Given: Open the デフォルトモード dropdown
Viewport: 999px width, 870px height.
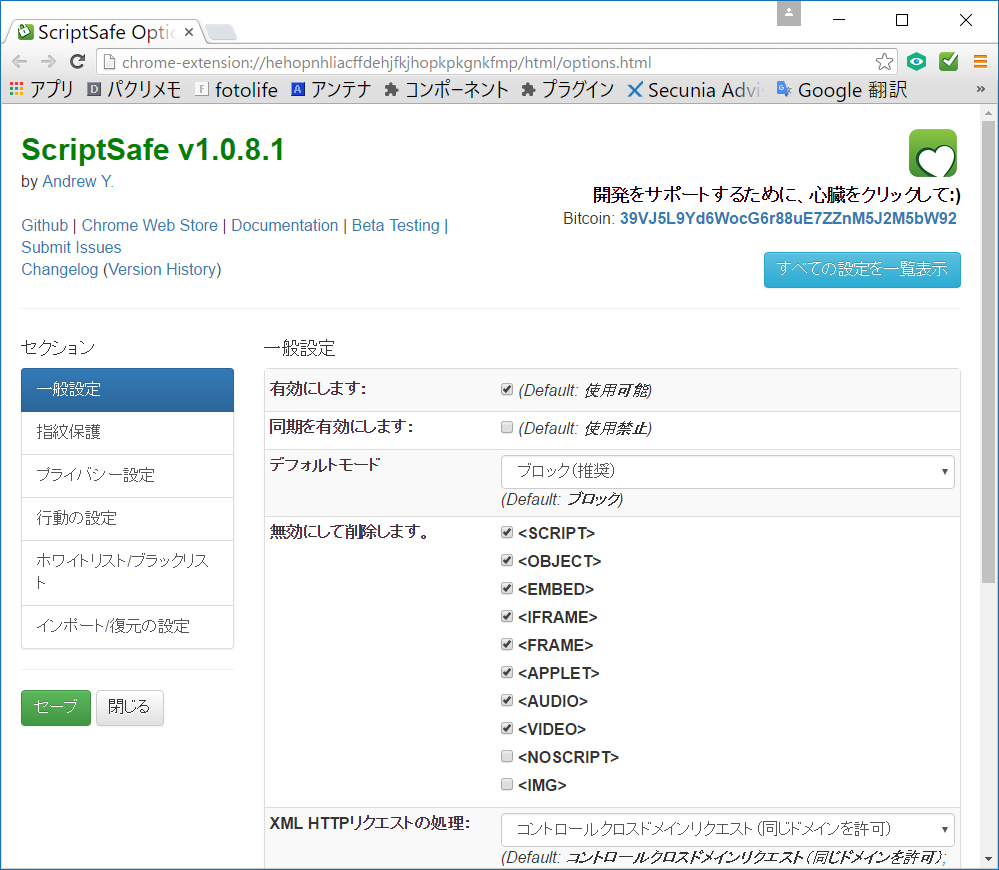Looking at the screenshot, I should click(x=727, y=471).
